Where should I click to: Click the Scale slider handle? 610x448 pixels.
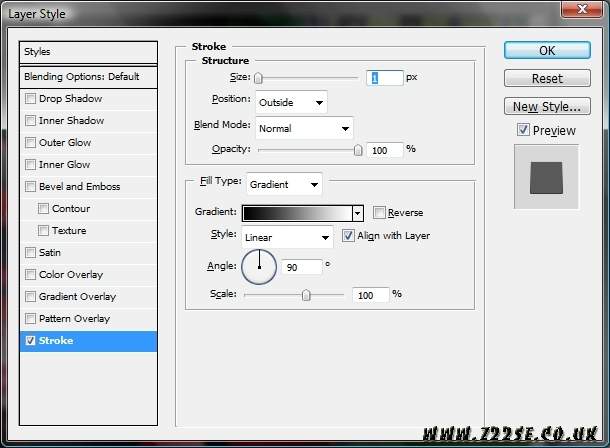click(x=306, y=295)
